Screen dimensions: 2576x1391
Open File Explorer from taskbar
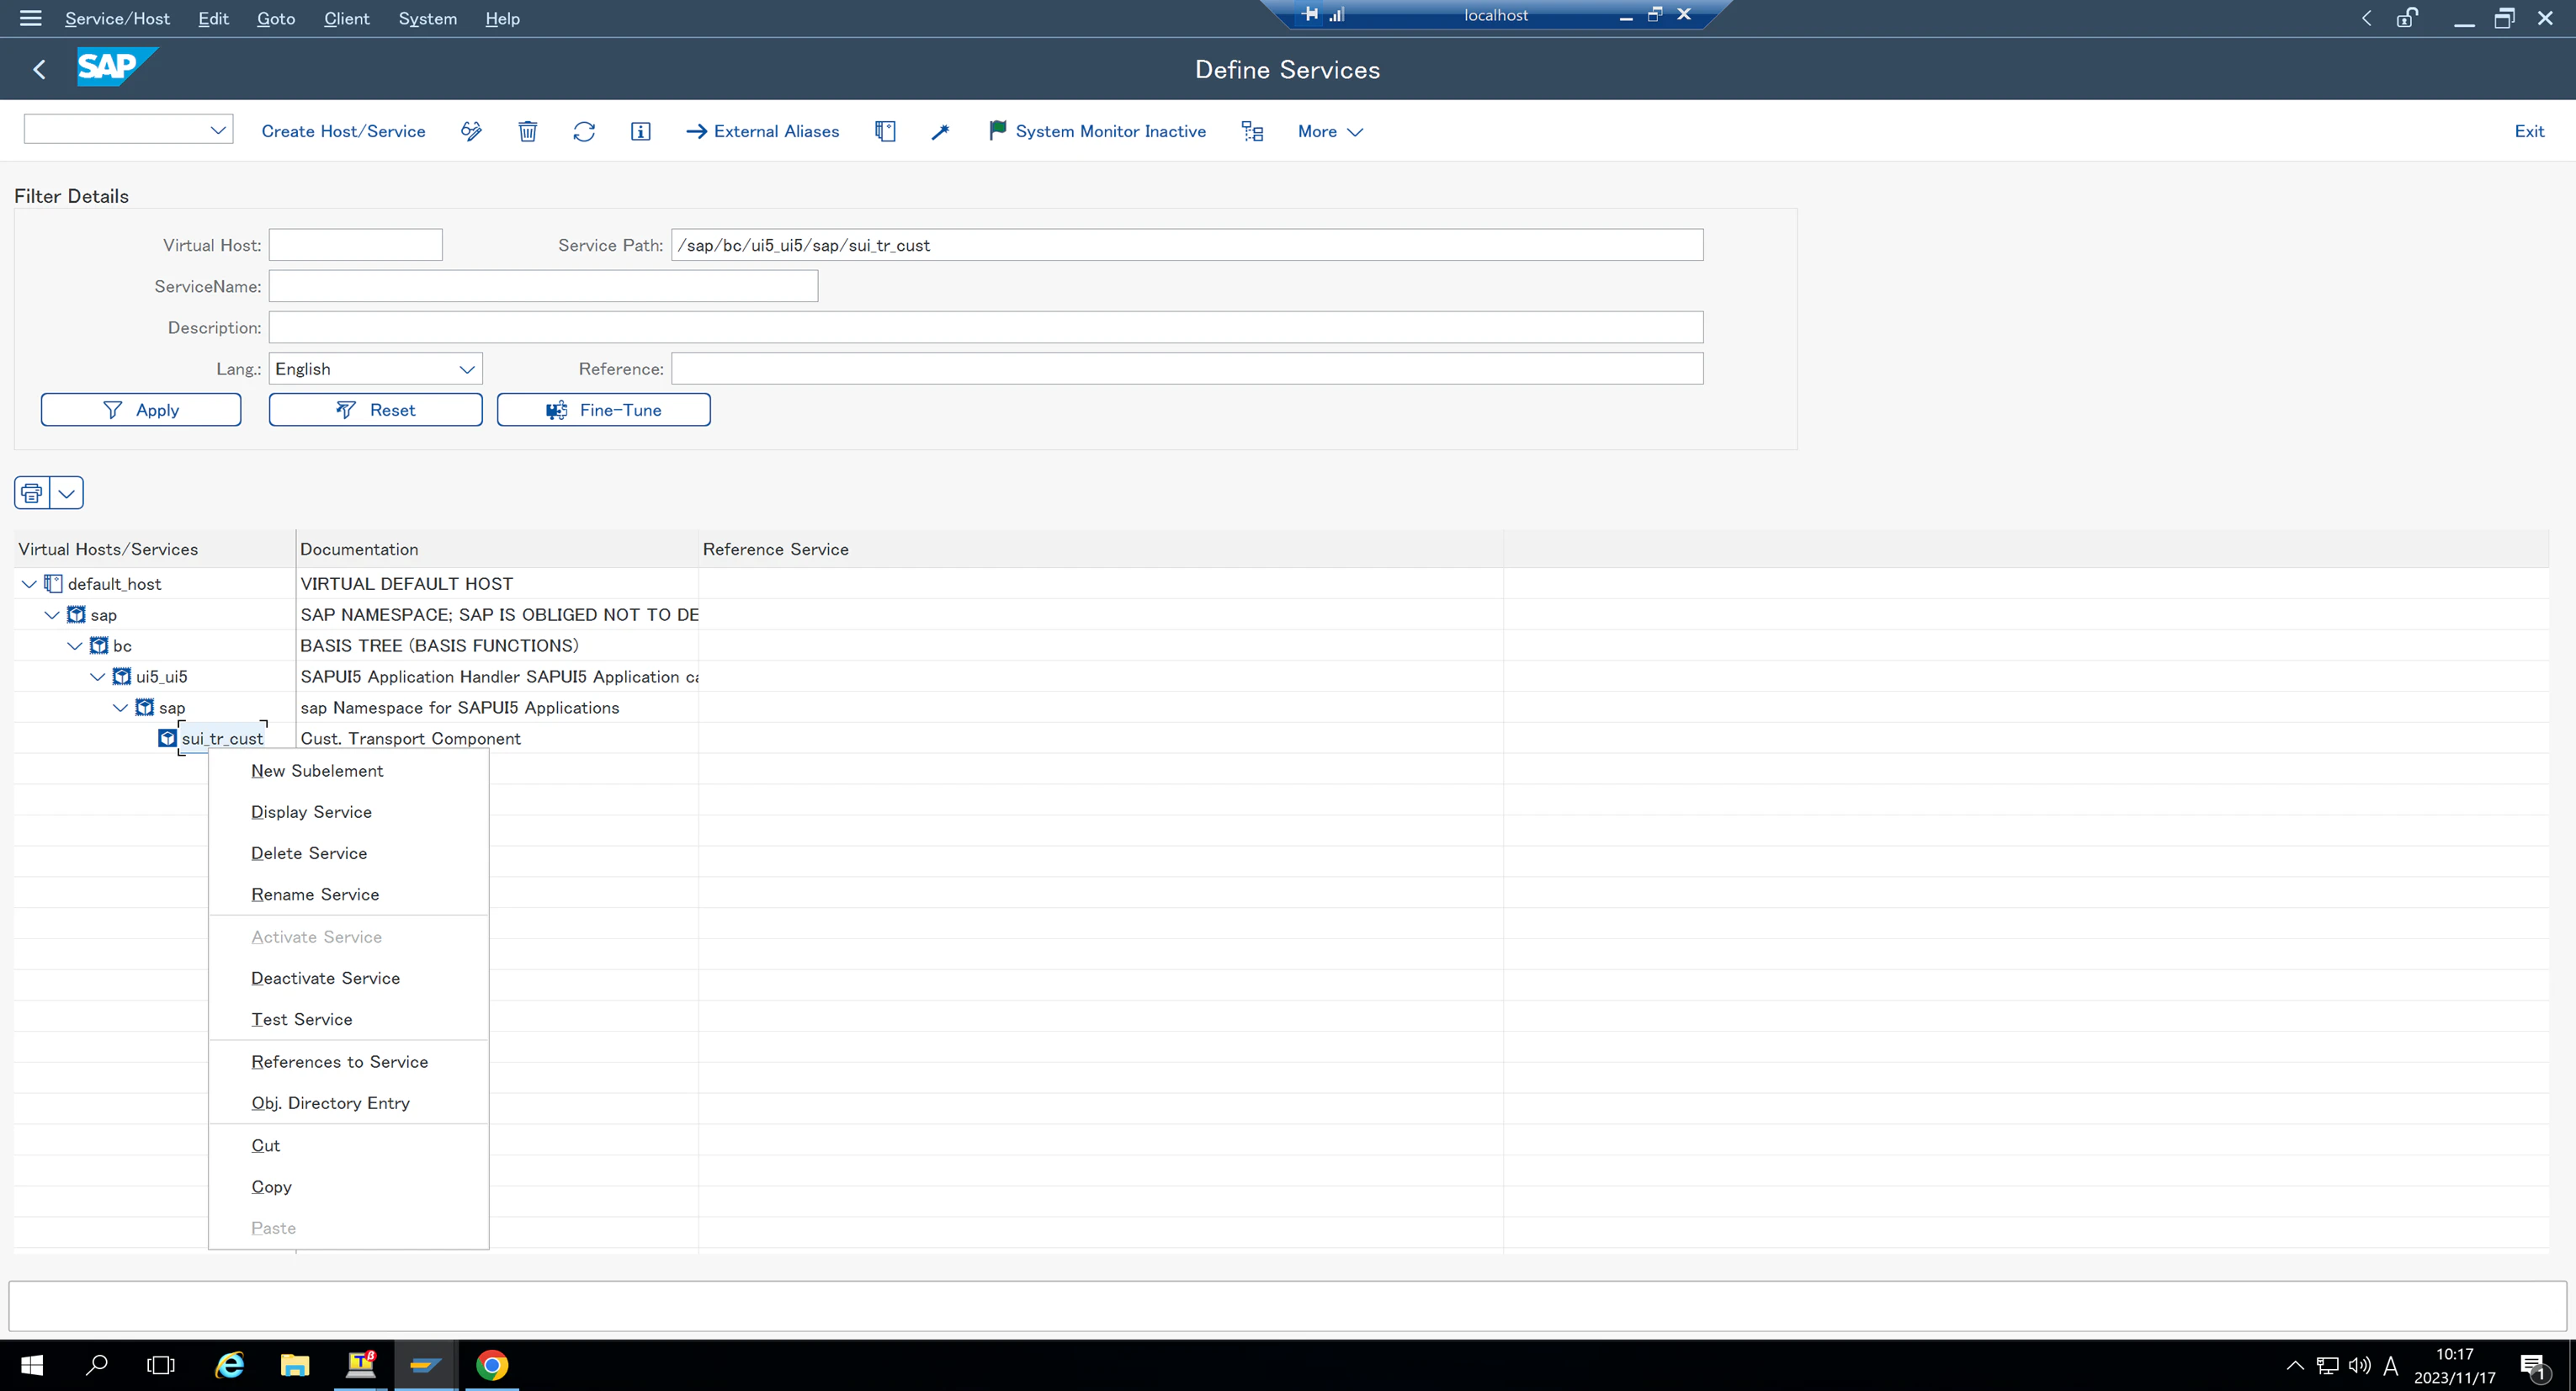pyautogui.click(x=295, y=1365)
